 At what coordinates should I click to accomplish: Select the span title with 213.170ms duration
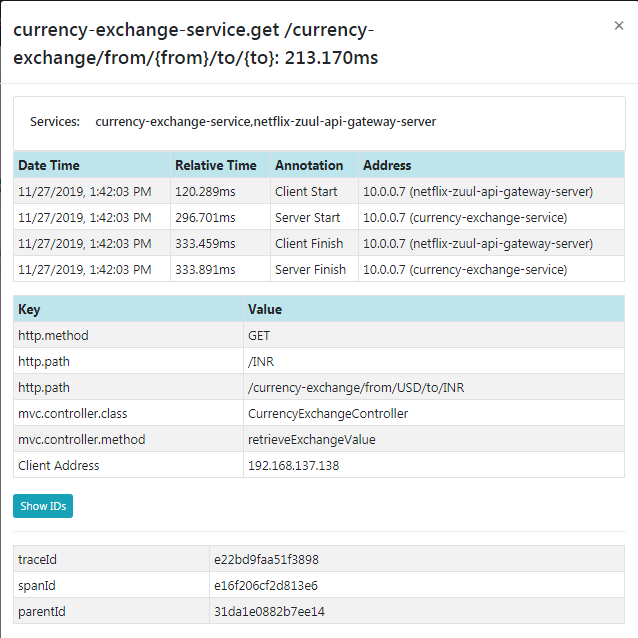tap(195, 44)
